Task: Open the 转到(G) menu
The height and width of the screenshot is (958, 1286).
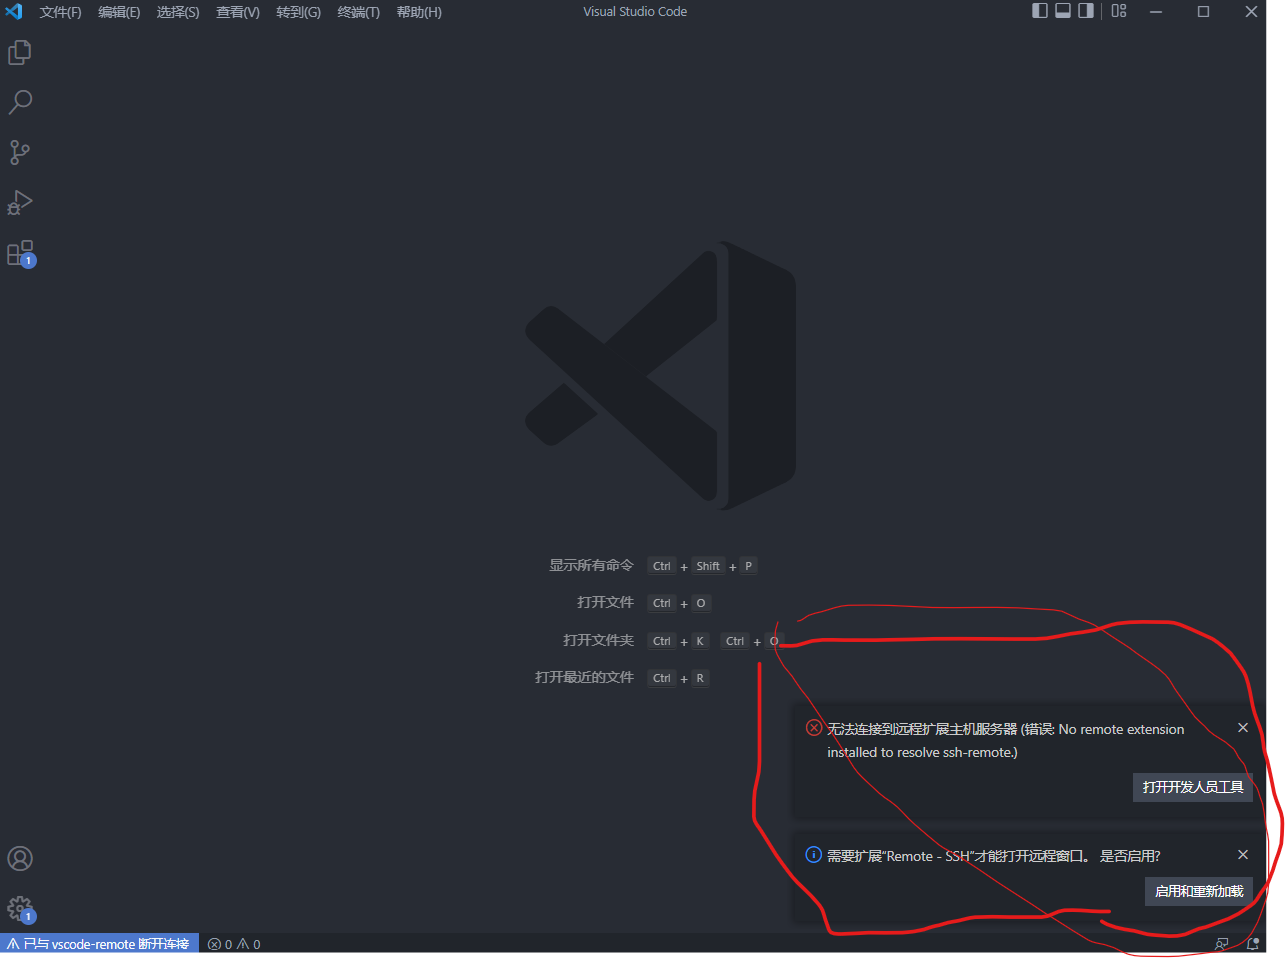Action: (x=298, y=12)
